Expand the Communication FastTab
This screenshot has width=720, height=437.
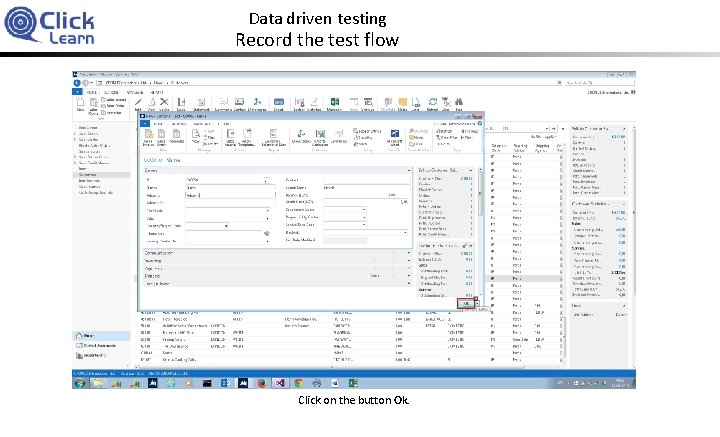(x=276, y=253)
